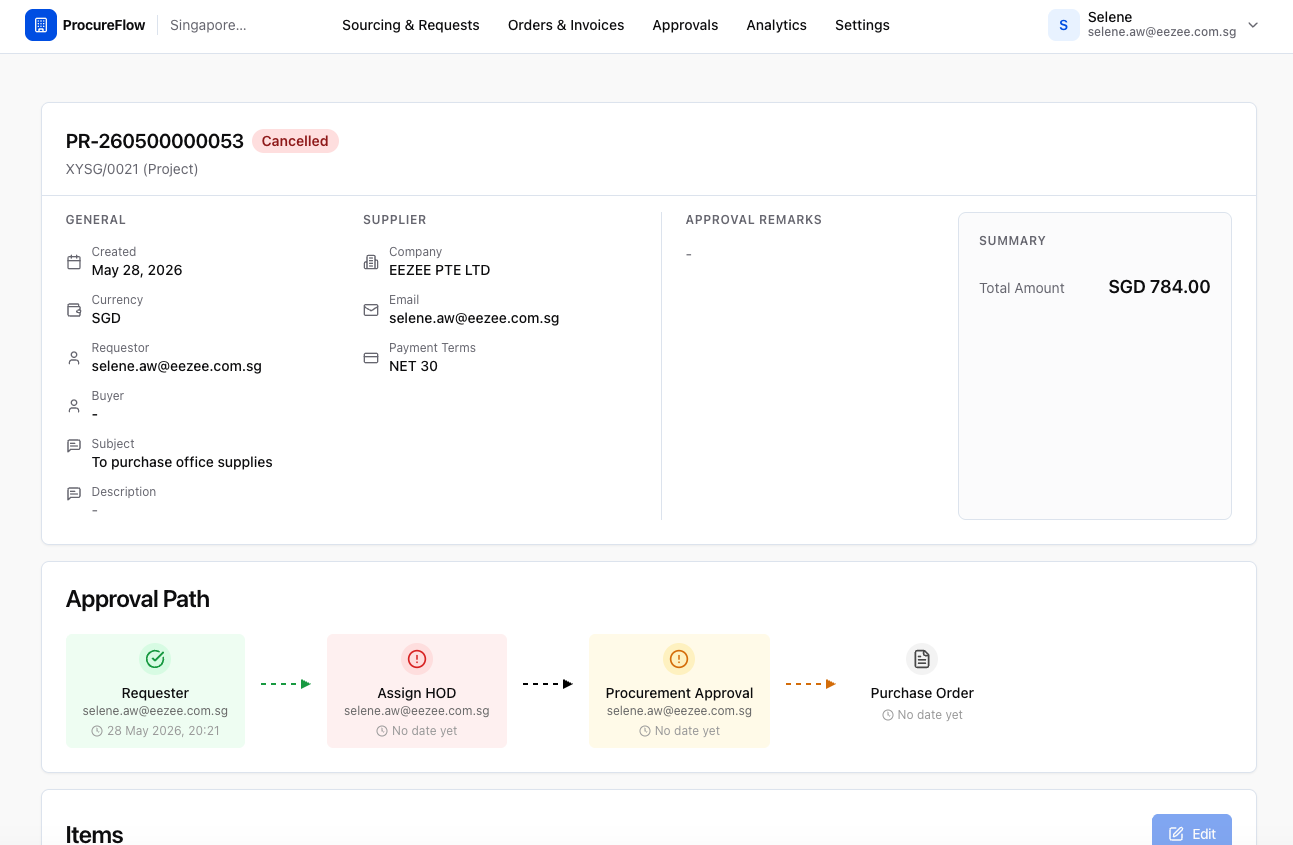Click the message icon beside Subject
This screenshot has width=1293, height=845.
coord(74,446)
